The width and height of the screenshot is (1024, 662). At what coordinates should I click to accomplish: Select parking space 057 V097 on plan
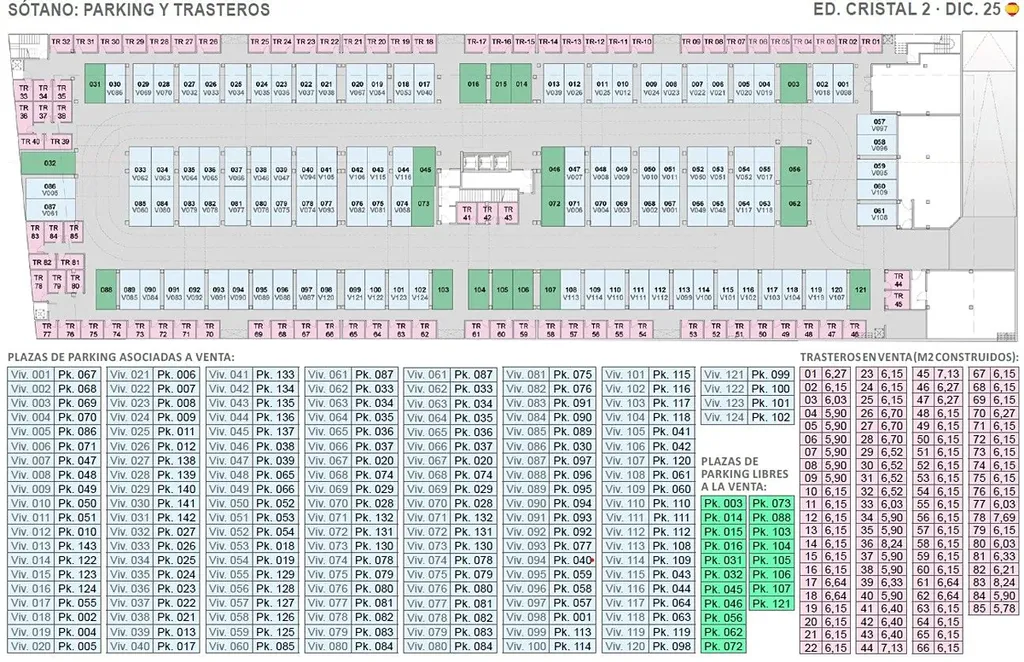point(879,124)
